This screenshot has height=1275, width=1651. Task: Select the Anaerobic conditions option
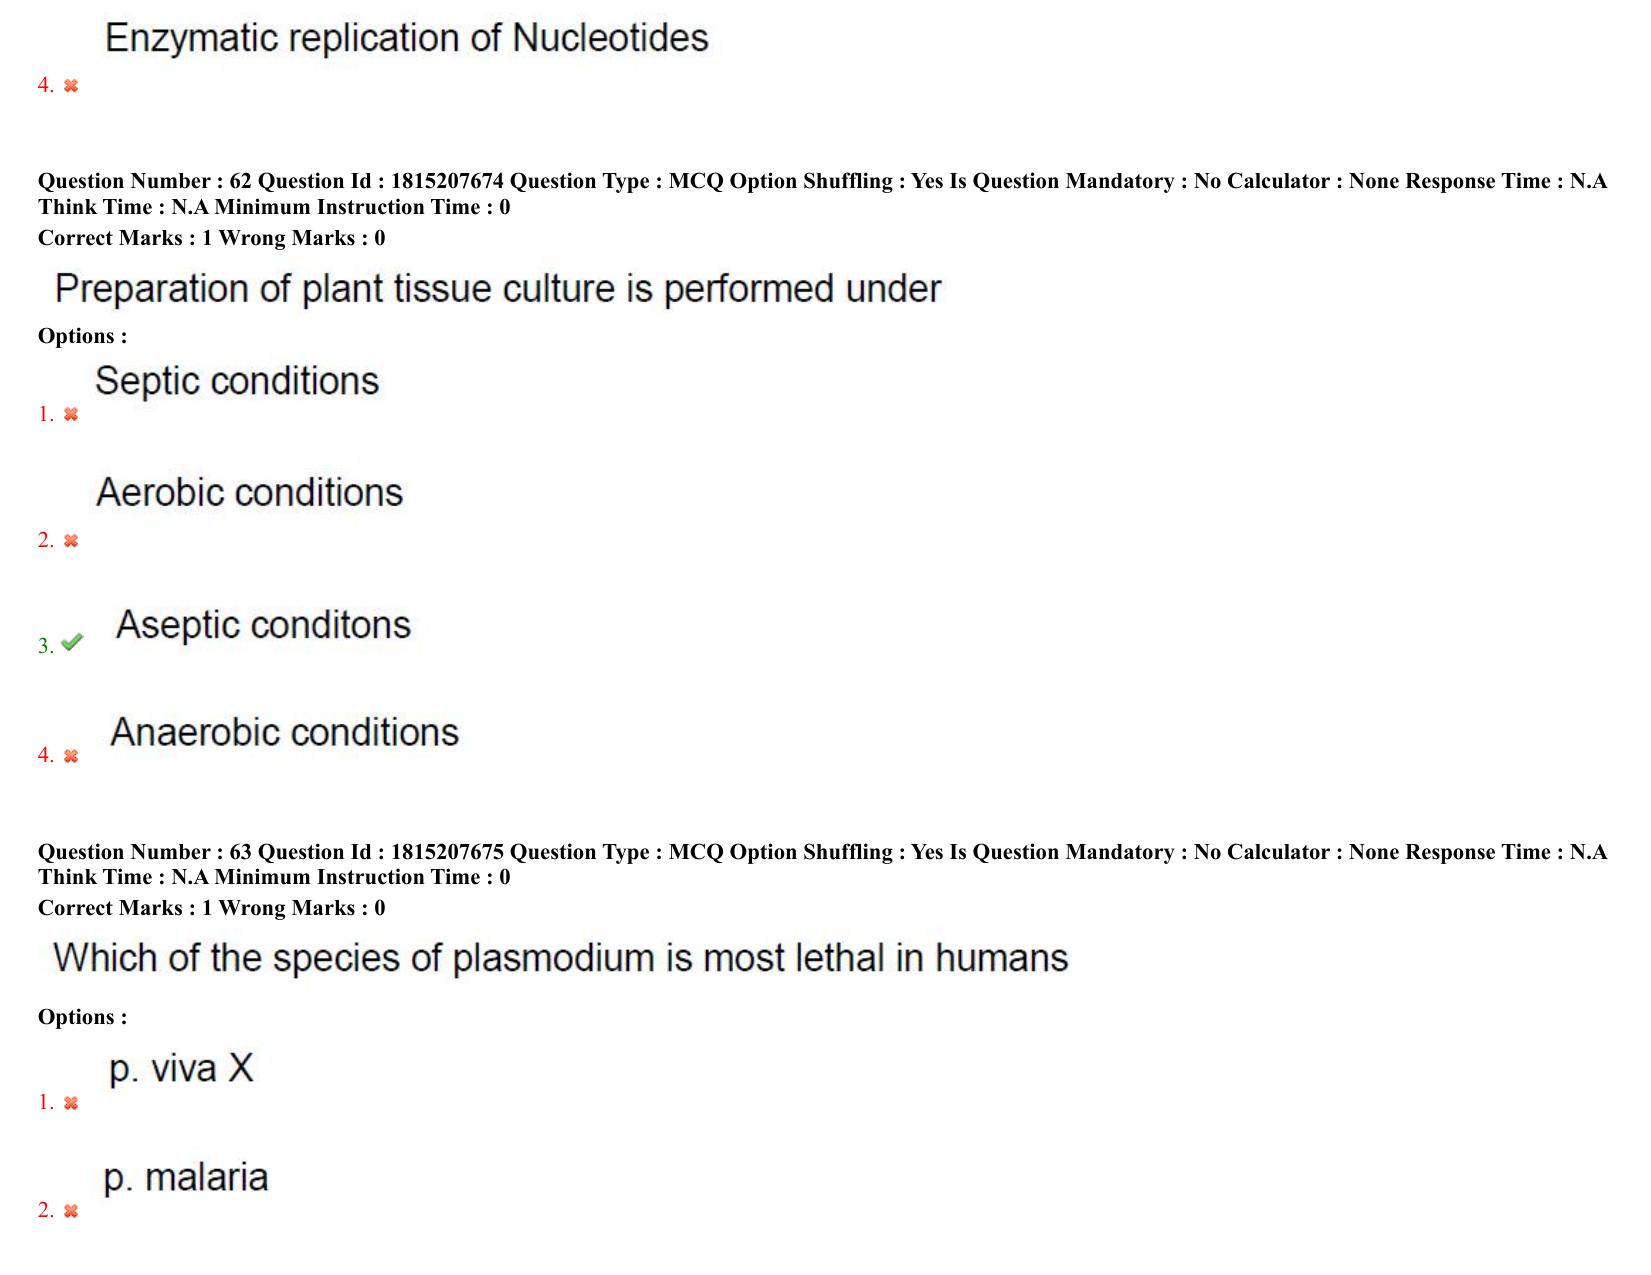tap(284, 732)
